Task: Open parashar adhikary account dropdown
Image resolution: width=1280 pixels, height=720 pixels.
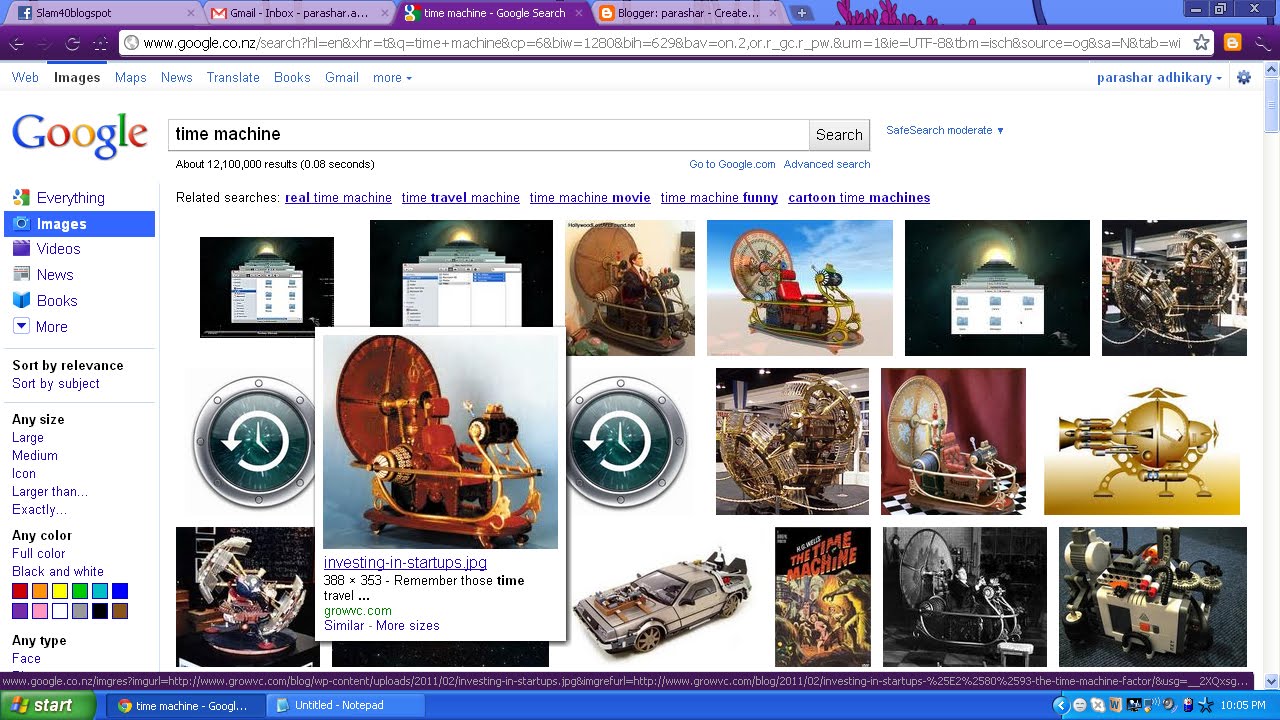Action: 1159,77
